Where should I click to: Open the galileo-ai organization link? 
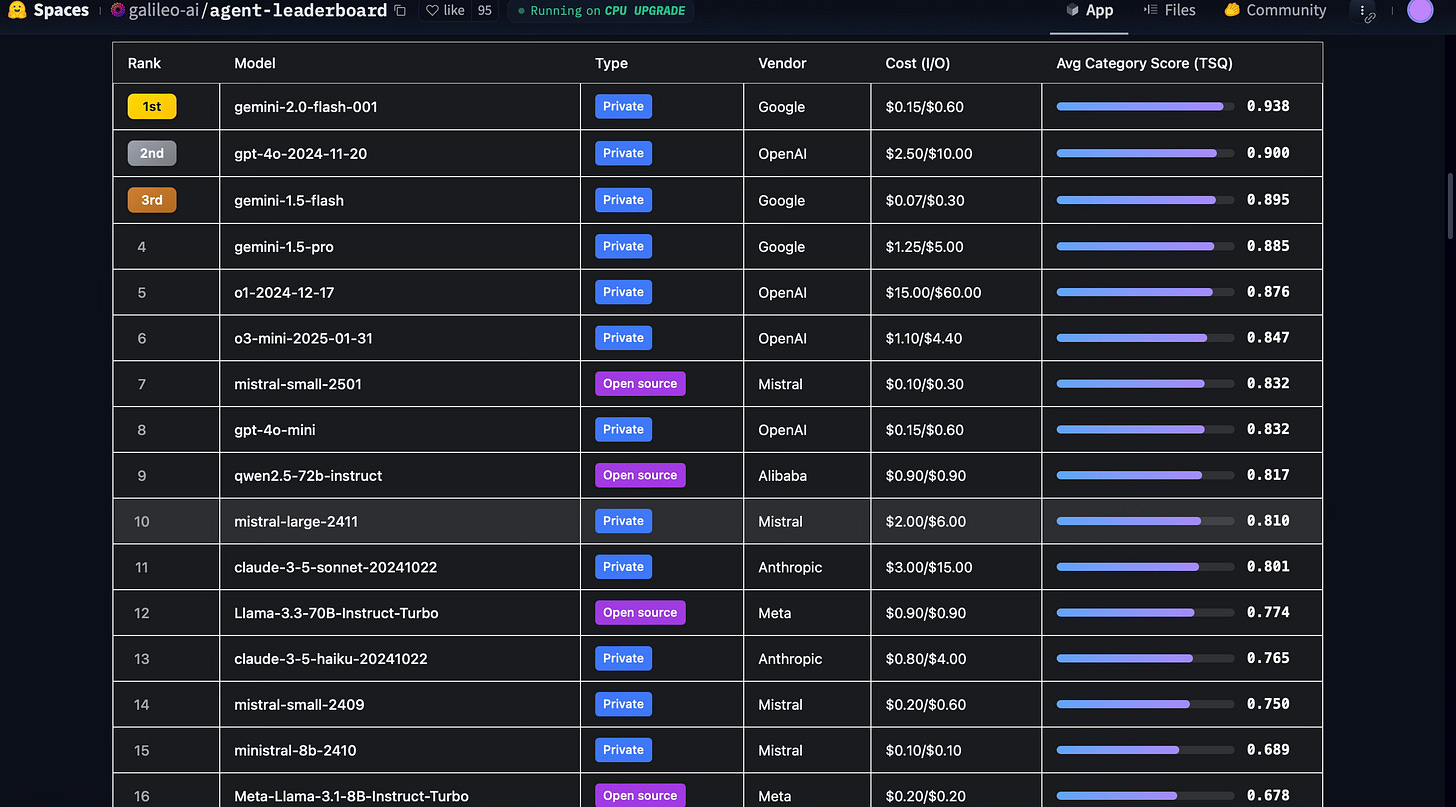point(164,11)
